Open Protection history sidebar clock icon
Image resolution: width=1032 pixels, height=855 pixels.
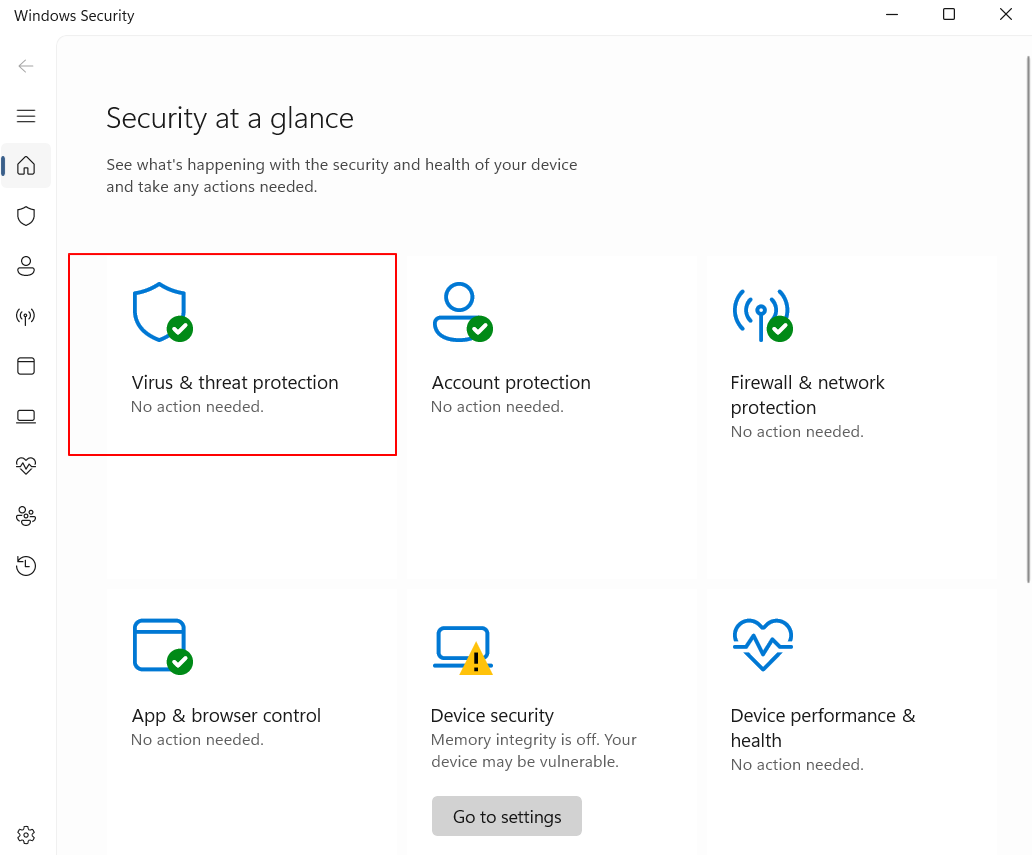26,566
